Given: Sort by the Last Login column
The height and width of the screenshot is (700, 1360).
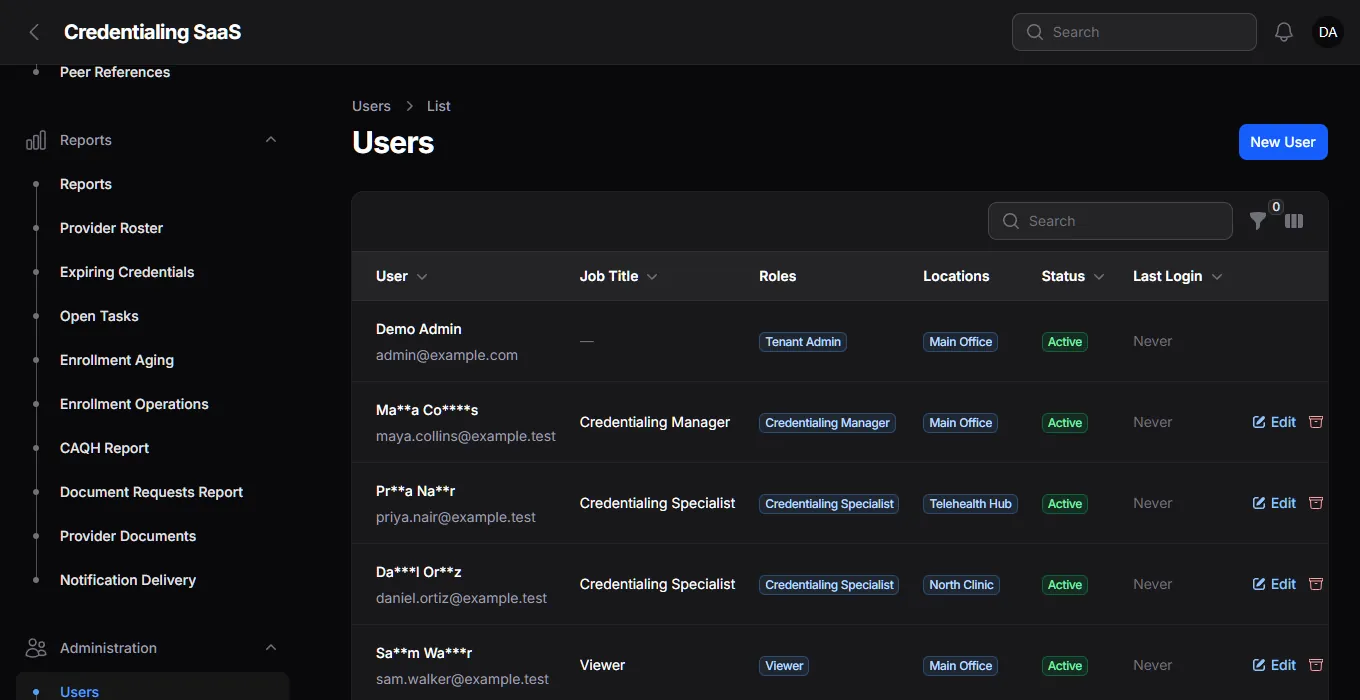Looking at the screenshot, I should pyautogui.click(x=1177, y=276).
